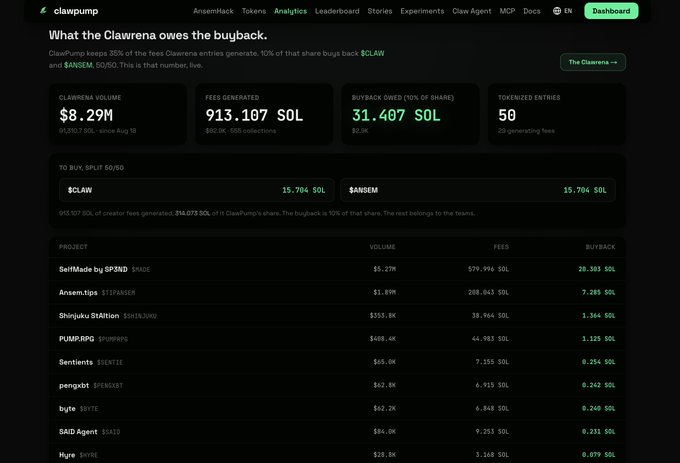Click the globe language icon
Viewport: 680px width, 463px height.
[557, 11]
